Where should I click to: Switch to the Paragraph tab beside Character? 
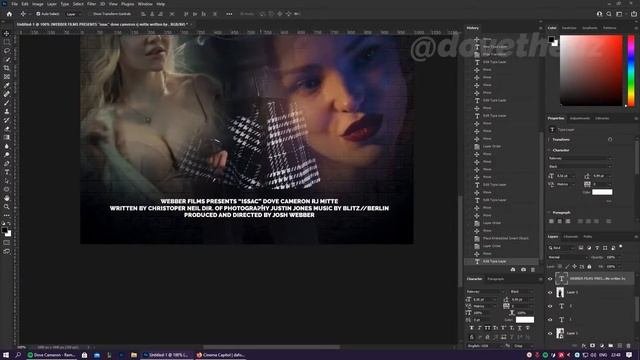(x=496, y=279)
